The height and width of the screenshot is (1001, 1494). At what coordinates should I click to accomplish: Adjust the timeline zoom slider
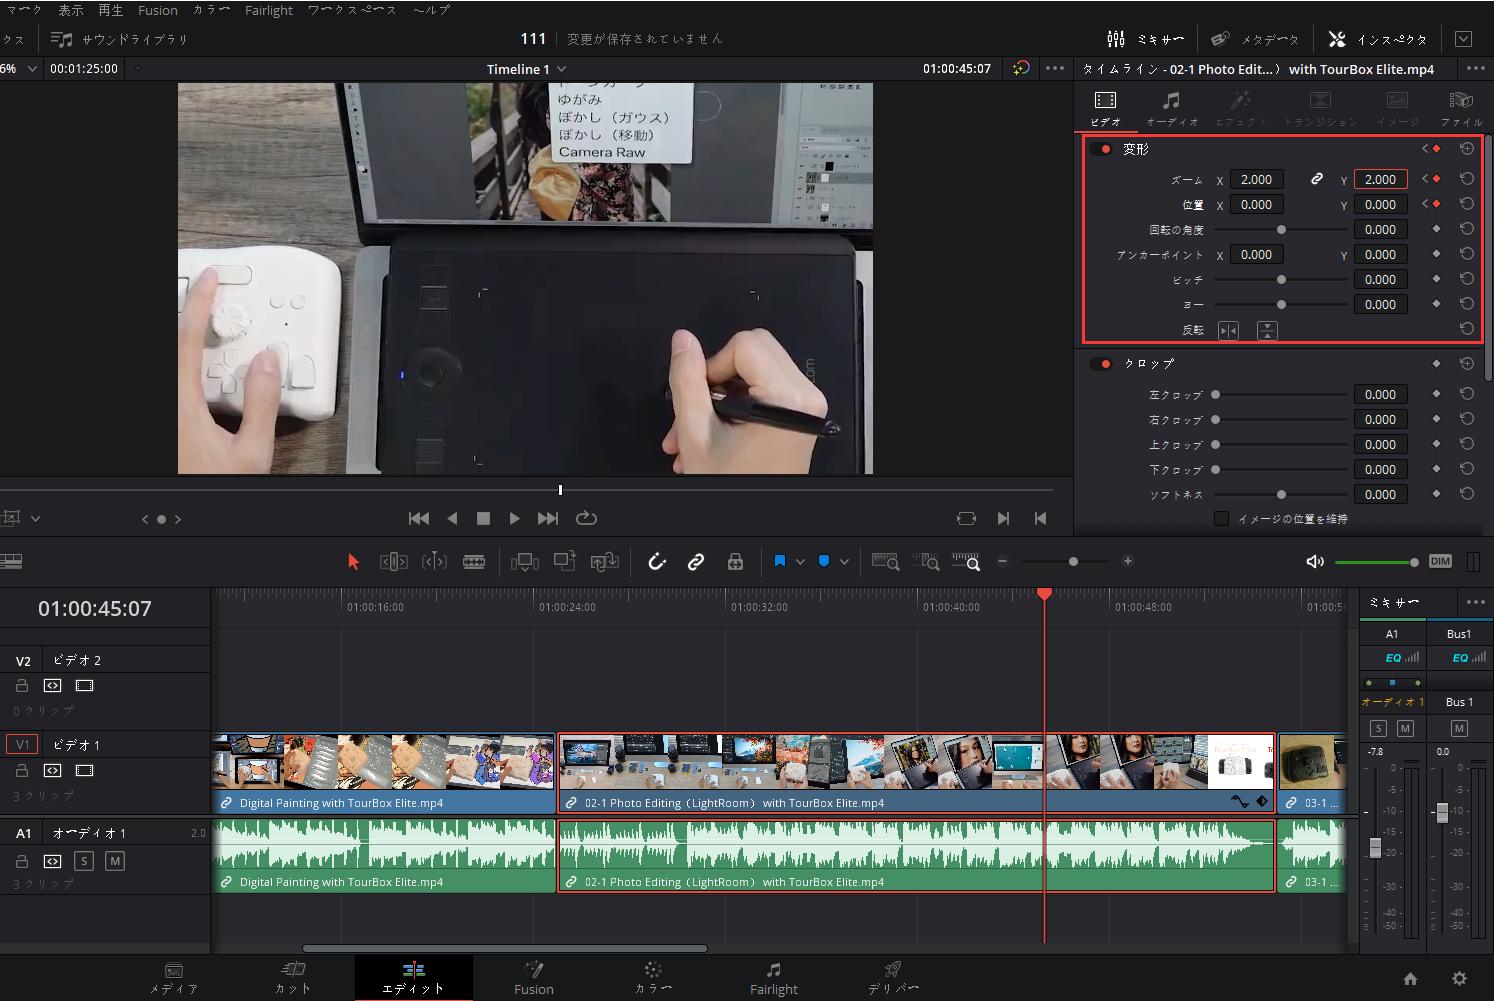pyautogui.click(x=1073, y=561)
